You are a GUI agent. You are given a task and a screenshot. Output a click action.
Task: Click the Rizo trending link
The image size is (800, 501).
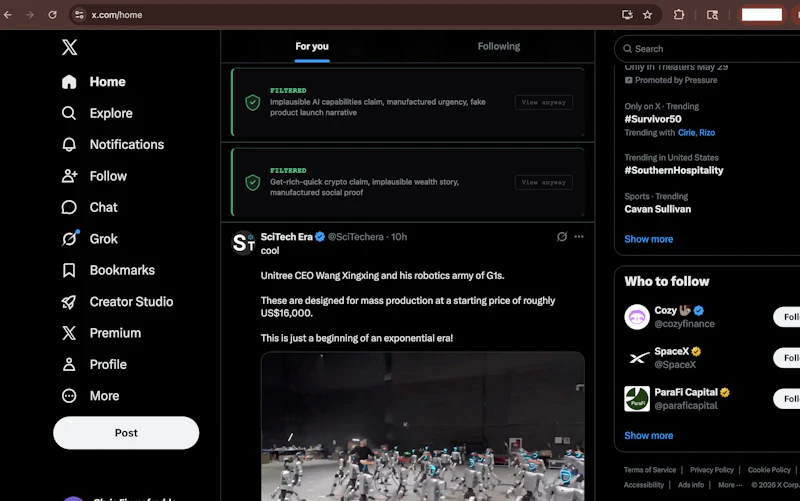tap(707, 133)
